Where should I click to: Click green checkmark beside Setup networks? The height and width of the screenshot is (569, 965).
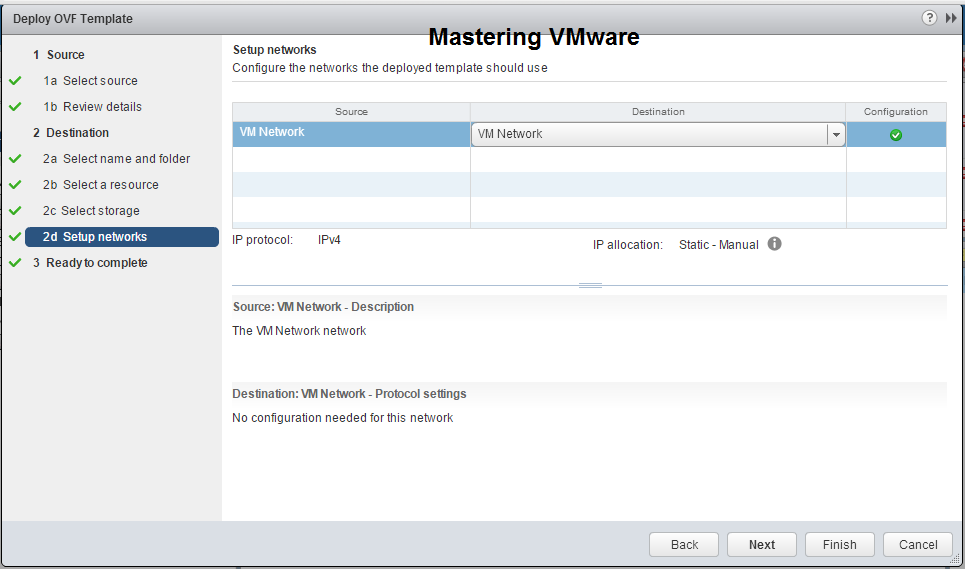point(15,237)
